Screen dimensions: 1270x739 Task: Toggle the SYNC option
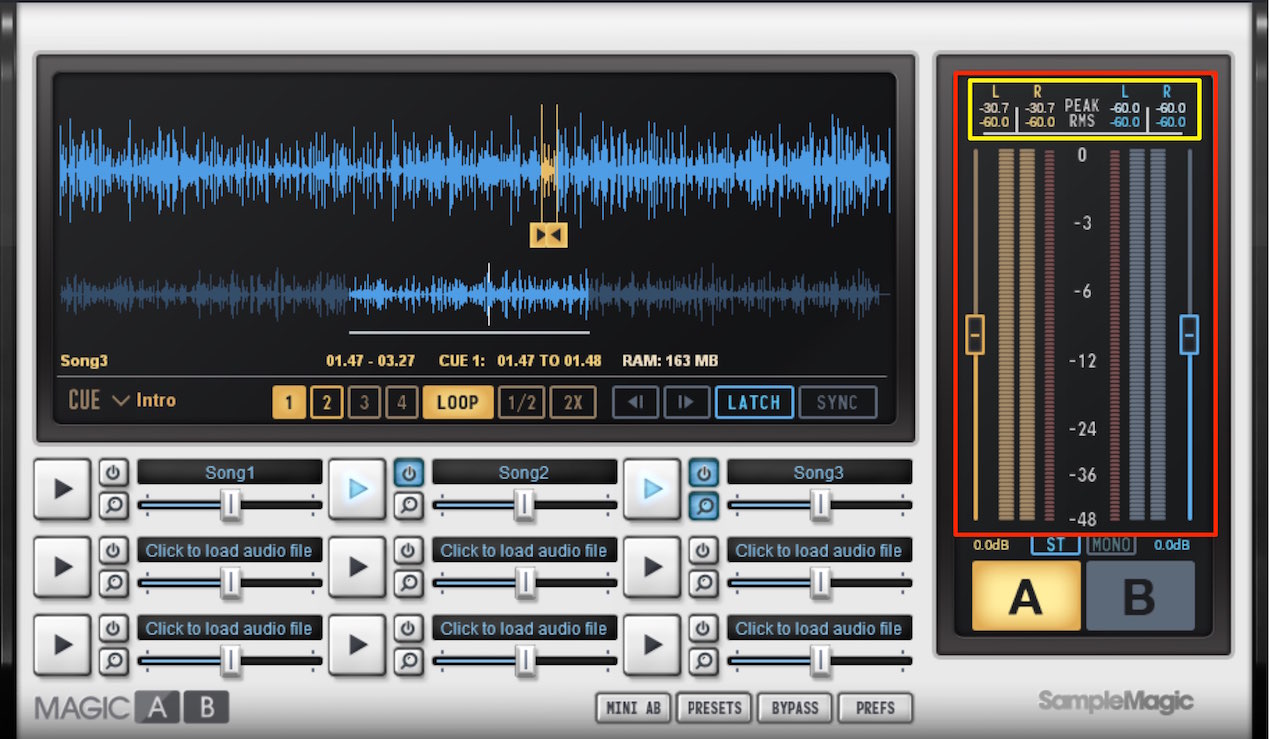pyautogui.click(x=838, y=402)
